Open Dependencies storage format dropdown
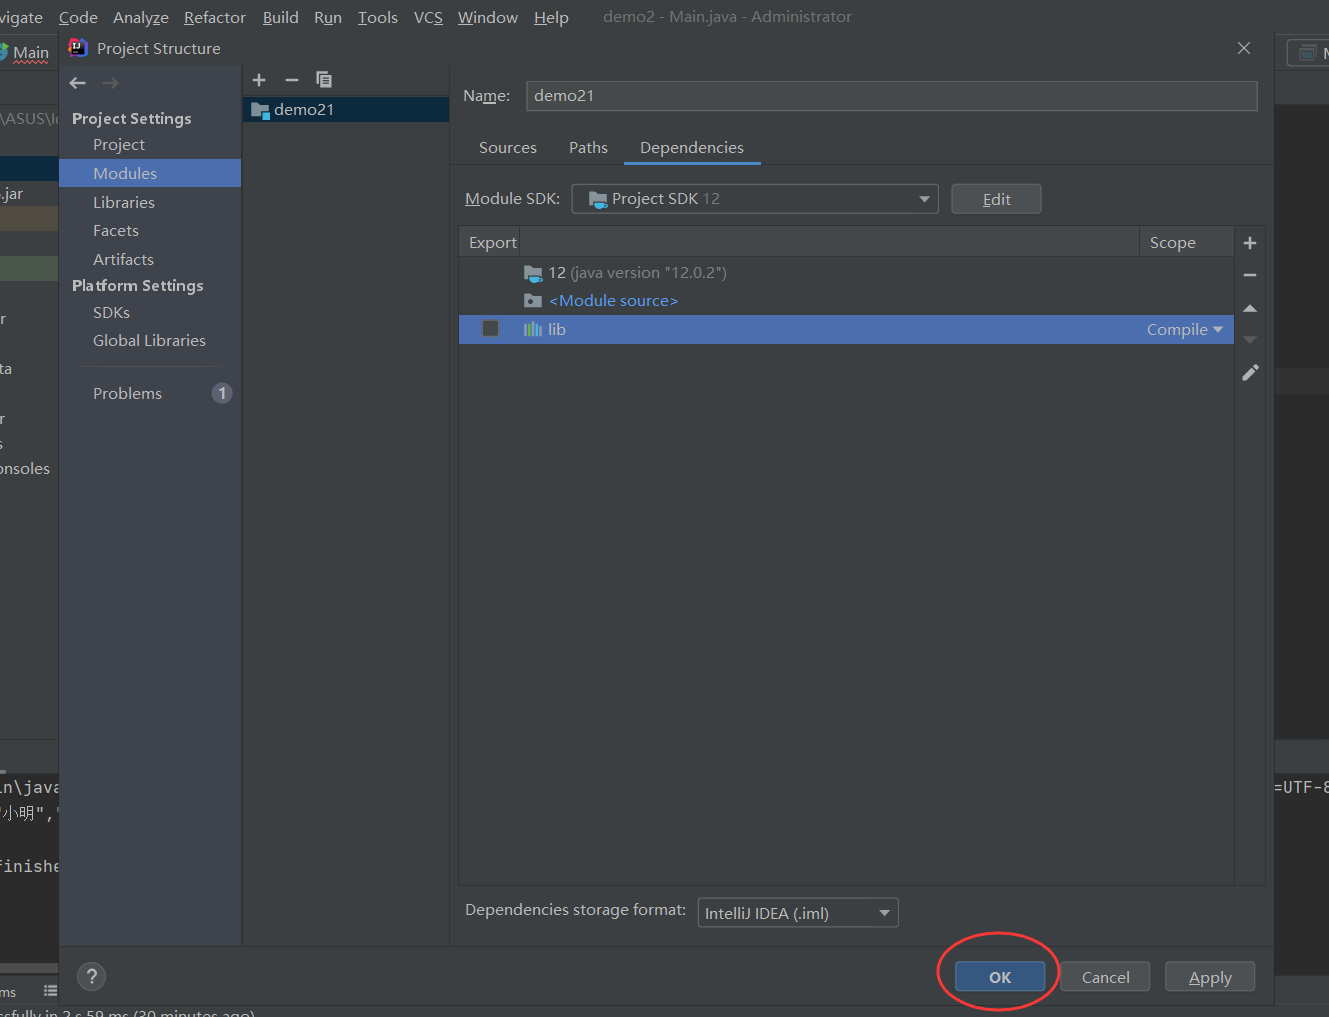Image resolution: width=1329 pixels, height=1017 pixels. pyautogui.click(x=798, y=913)
